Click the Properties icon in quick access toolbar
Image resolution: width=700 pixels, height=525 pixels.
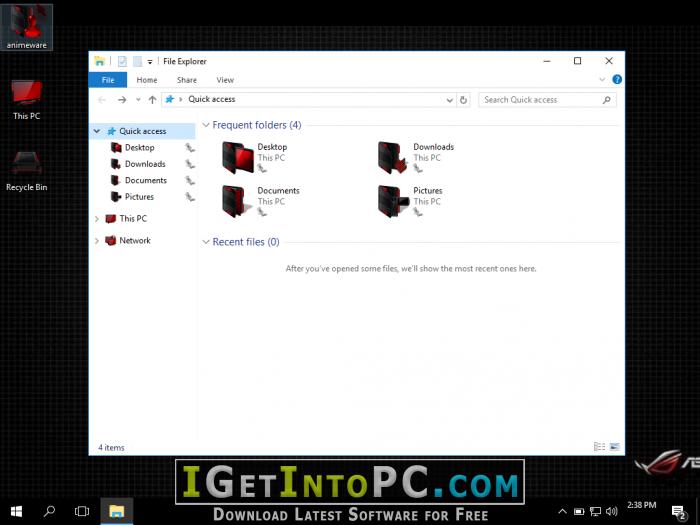tap(122, 61)
